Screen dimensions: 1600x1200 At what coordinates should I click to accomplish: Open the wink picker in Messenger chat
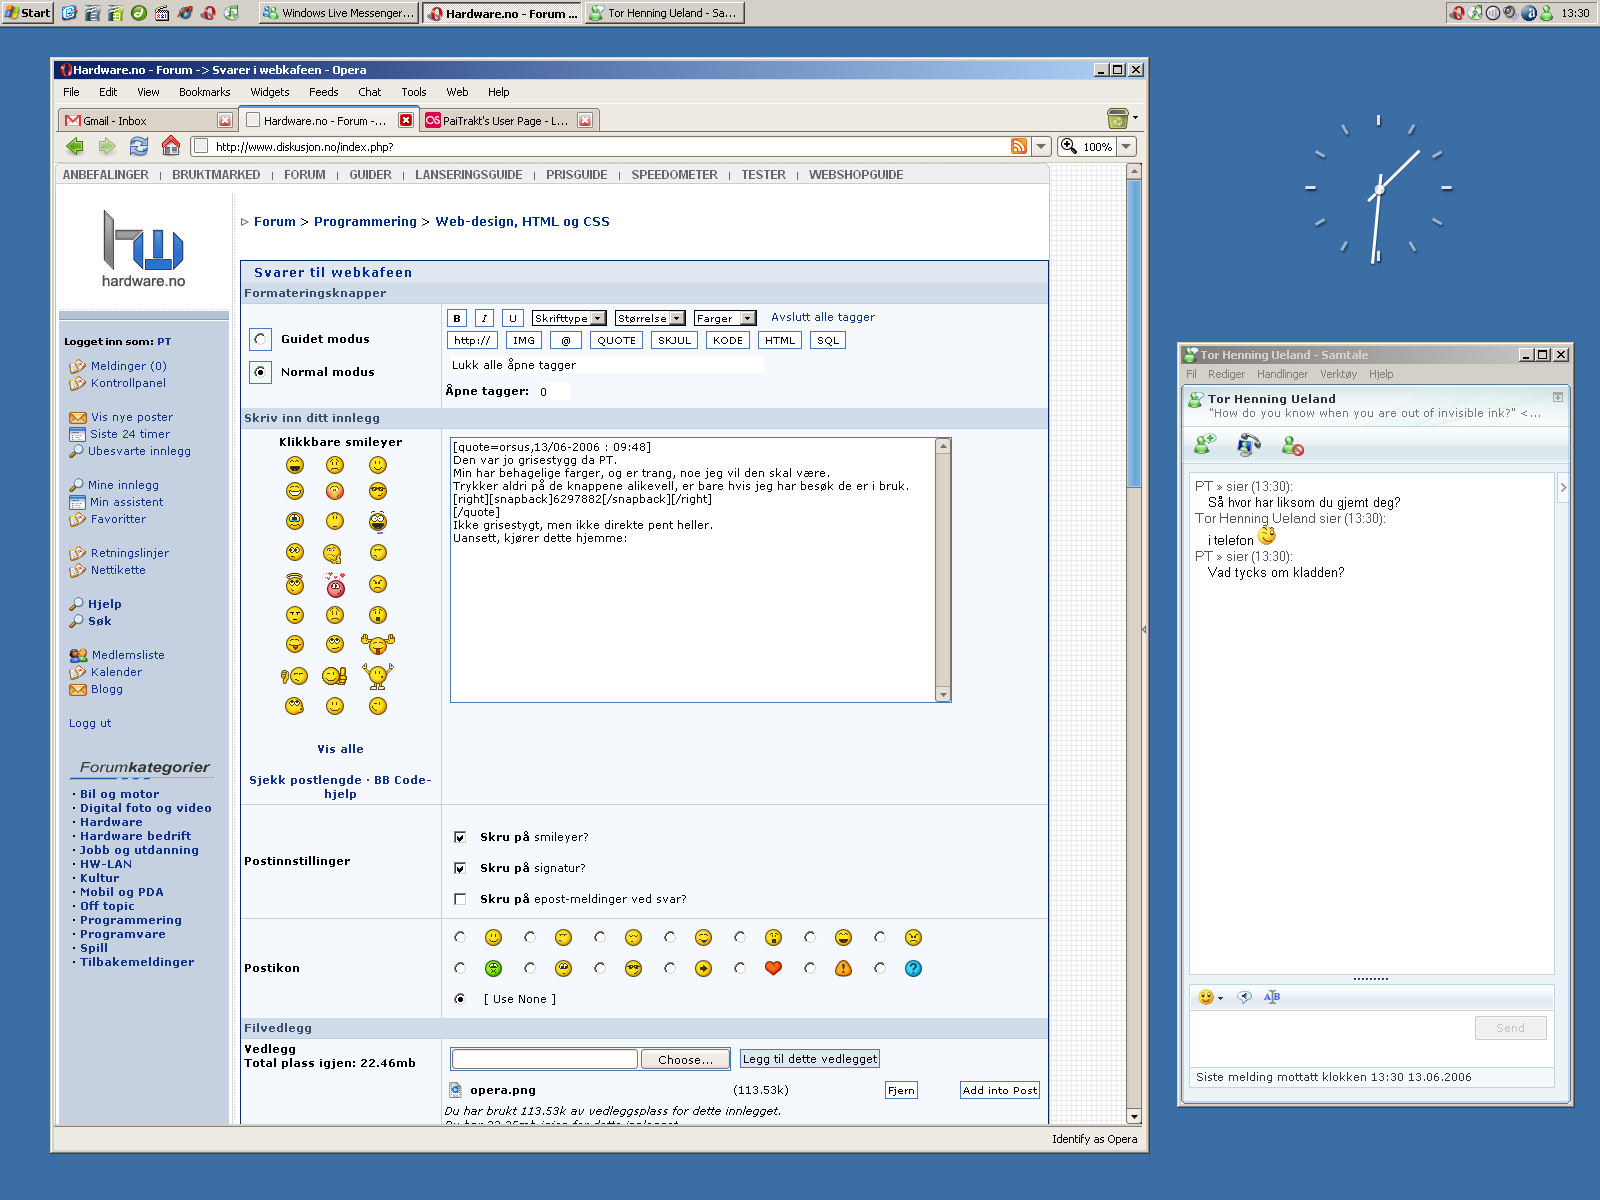tap(1244, 997)
